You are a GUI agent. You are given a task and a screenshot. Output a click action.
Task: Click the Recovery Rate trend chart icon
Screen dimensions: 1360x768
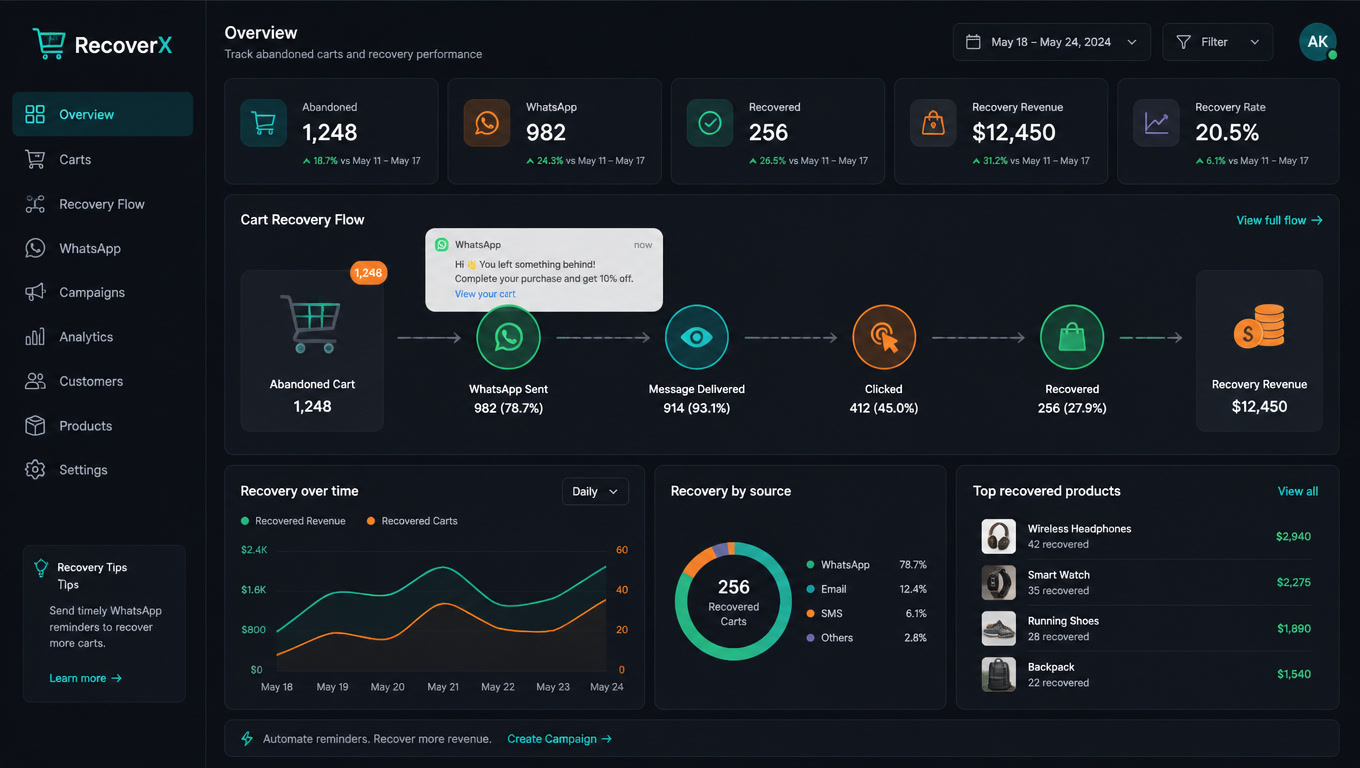1156,123
